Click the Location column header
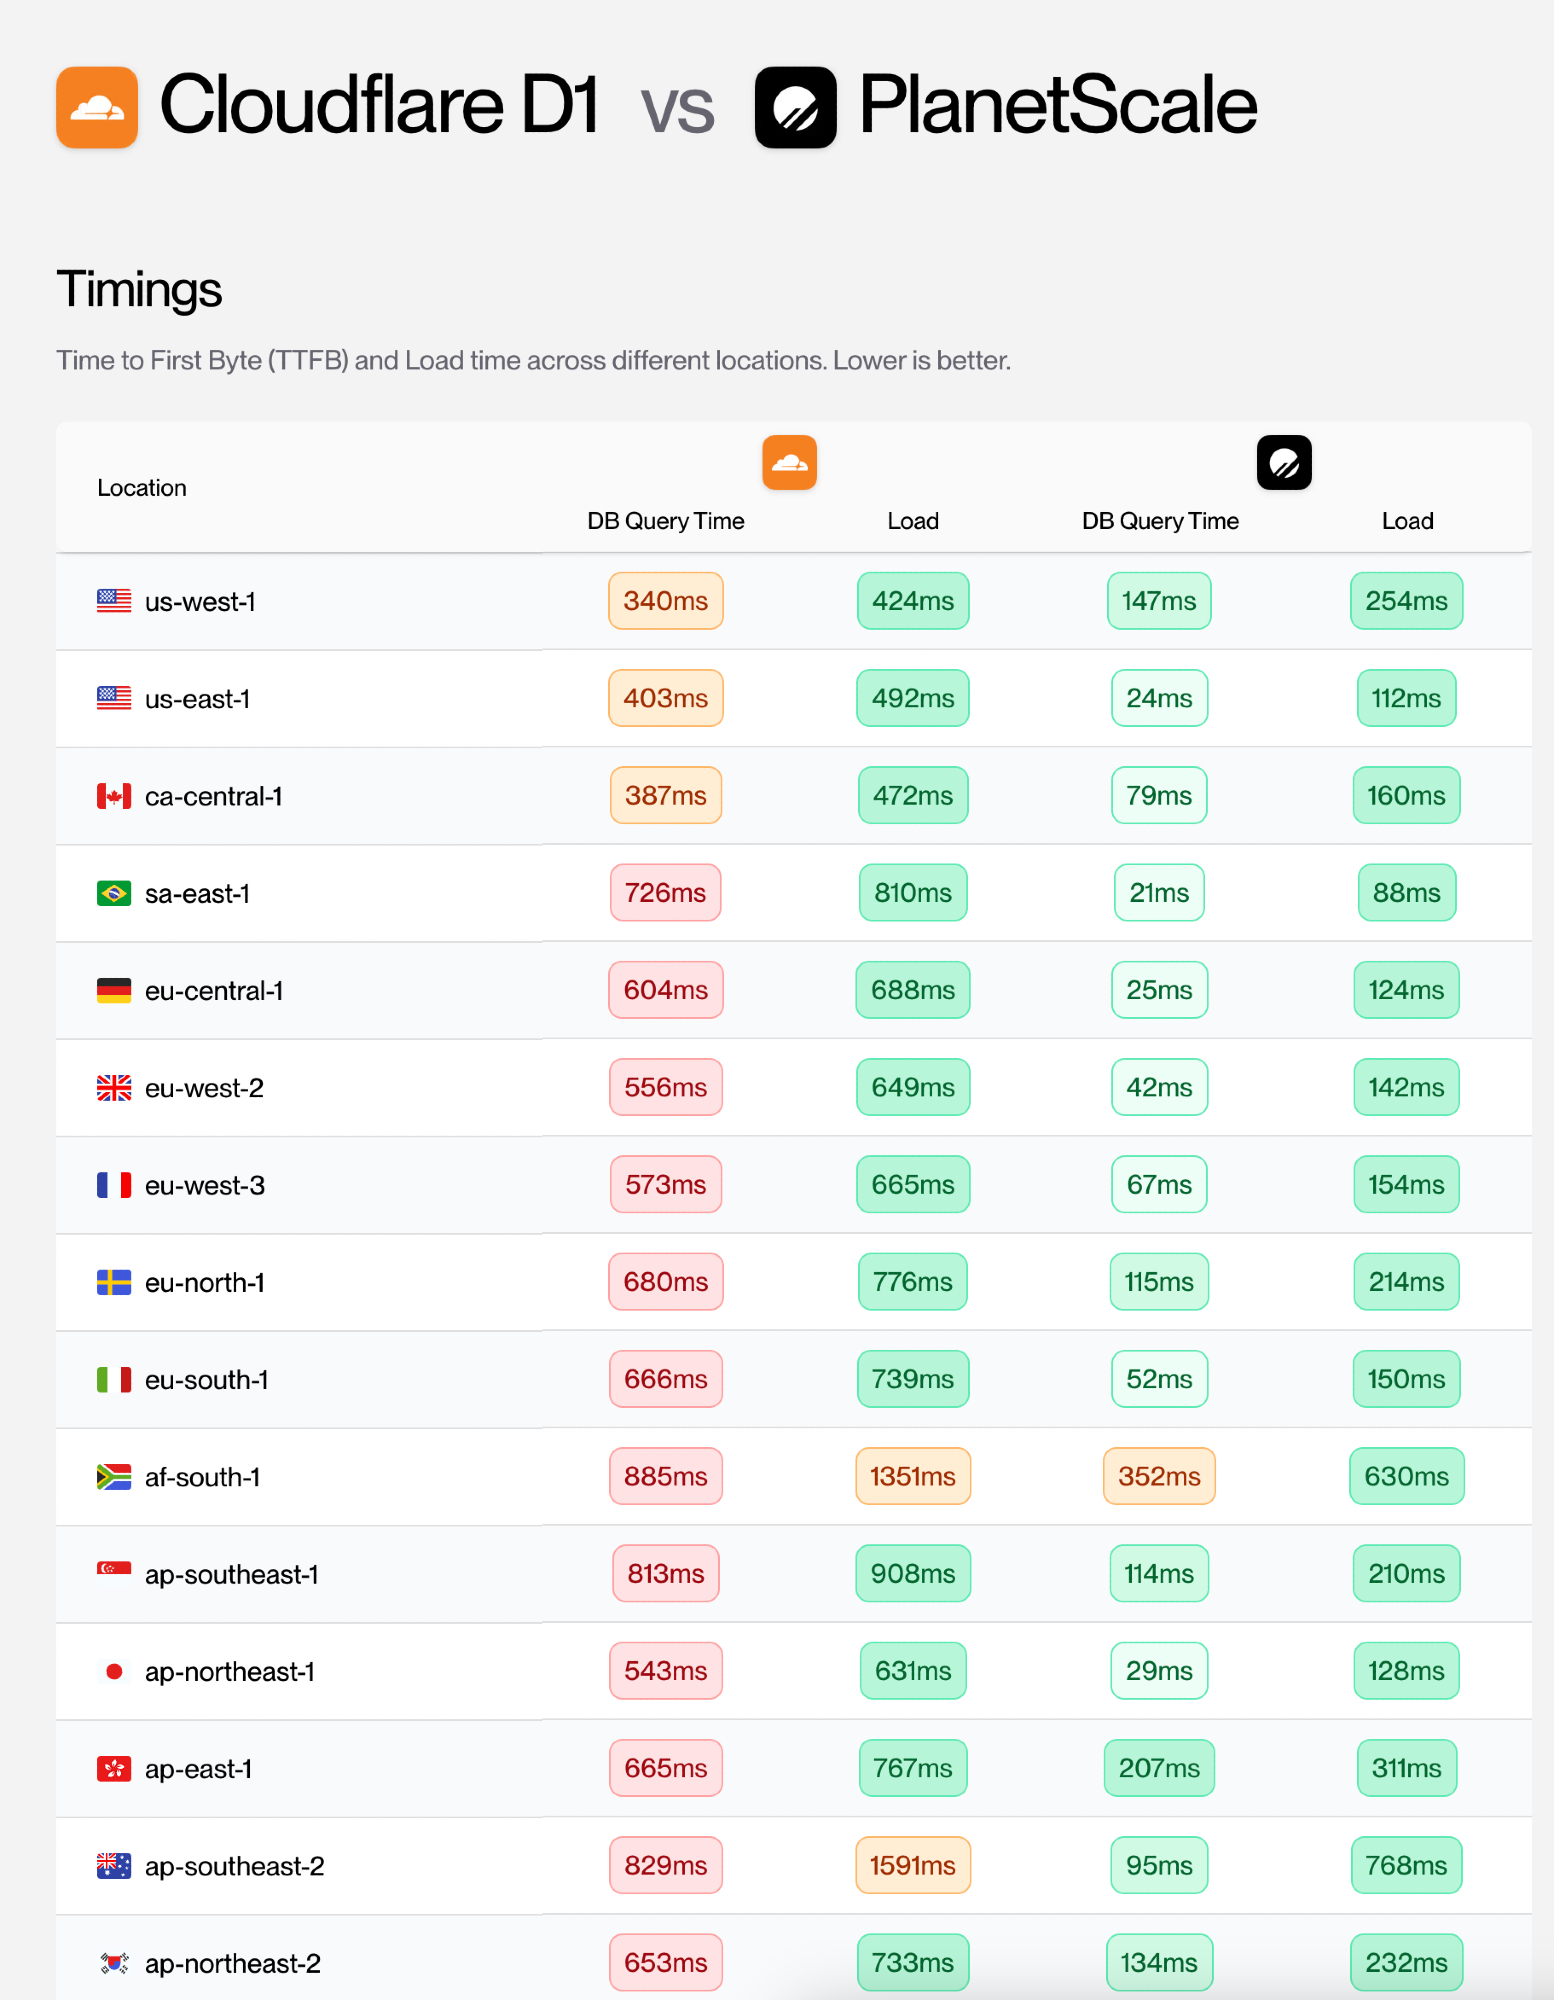The image size is (1554, 2000). point(142,488)
